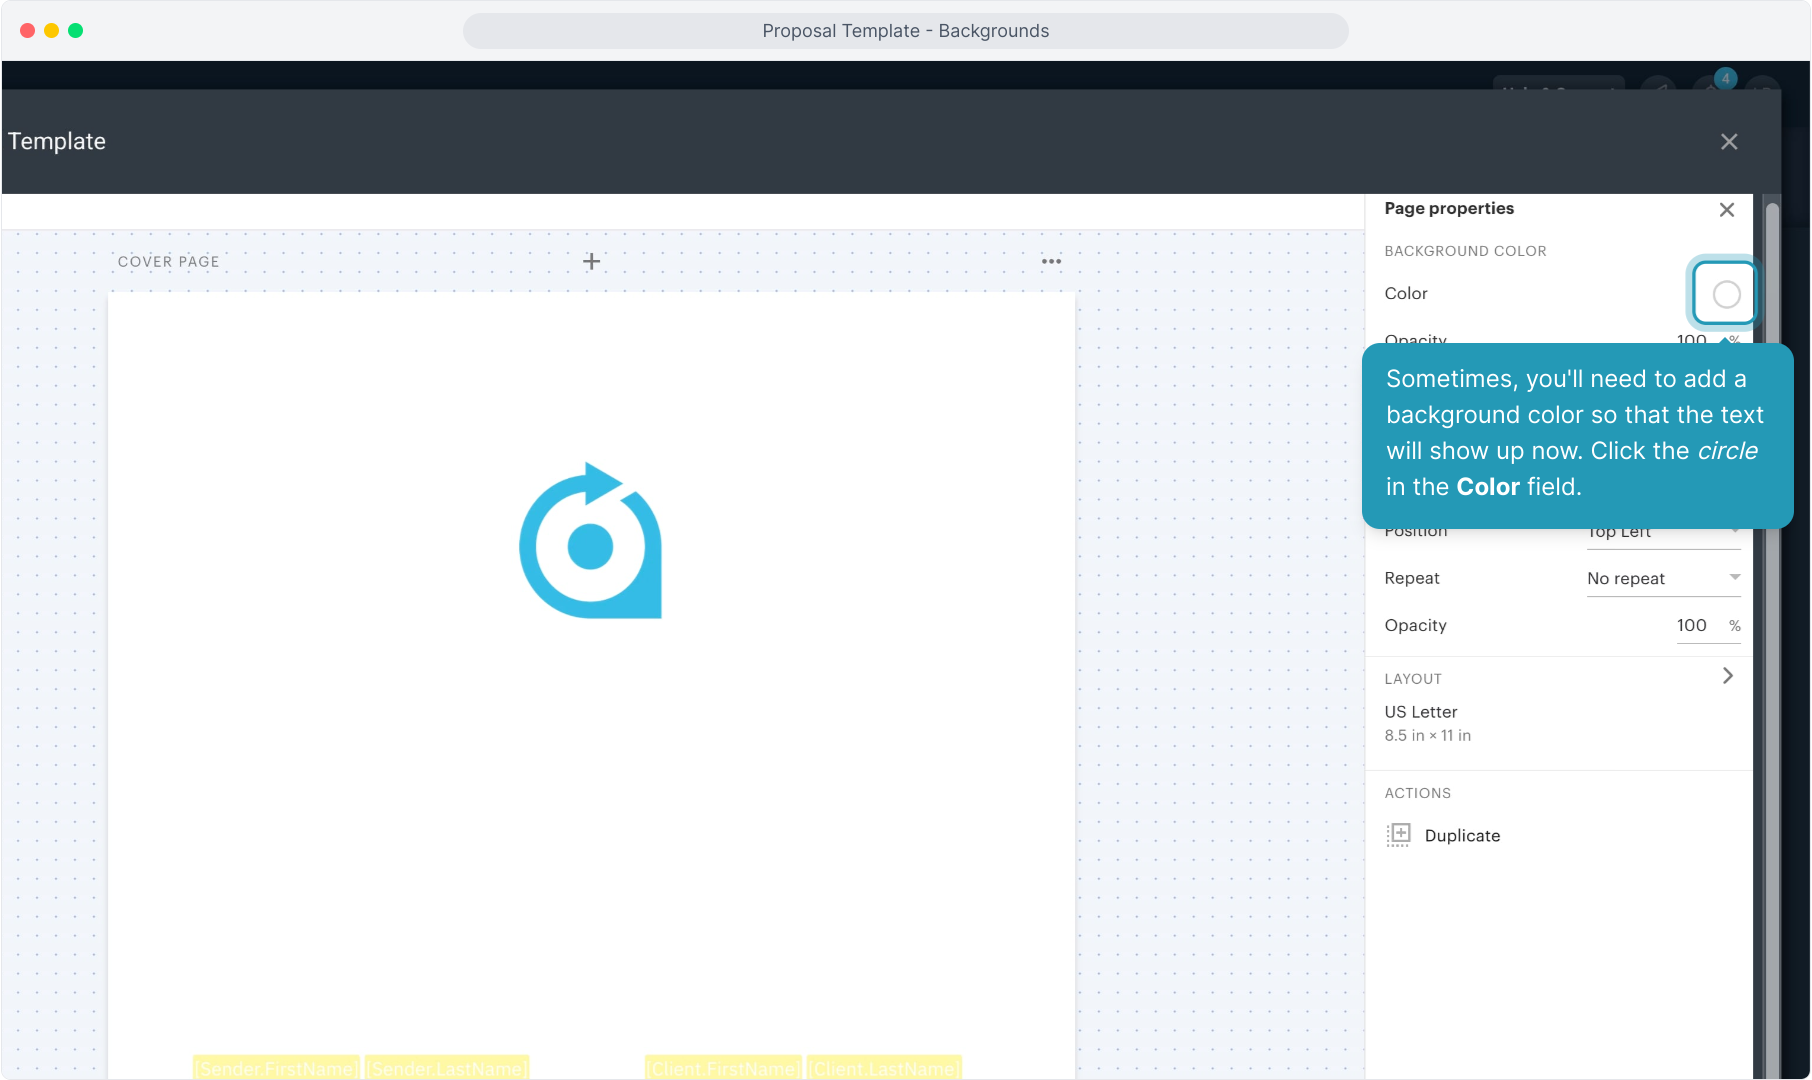Click the Client.LastName token

885,1068
